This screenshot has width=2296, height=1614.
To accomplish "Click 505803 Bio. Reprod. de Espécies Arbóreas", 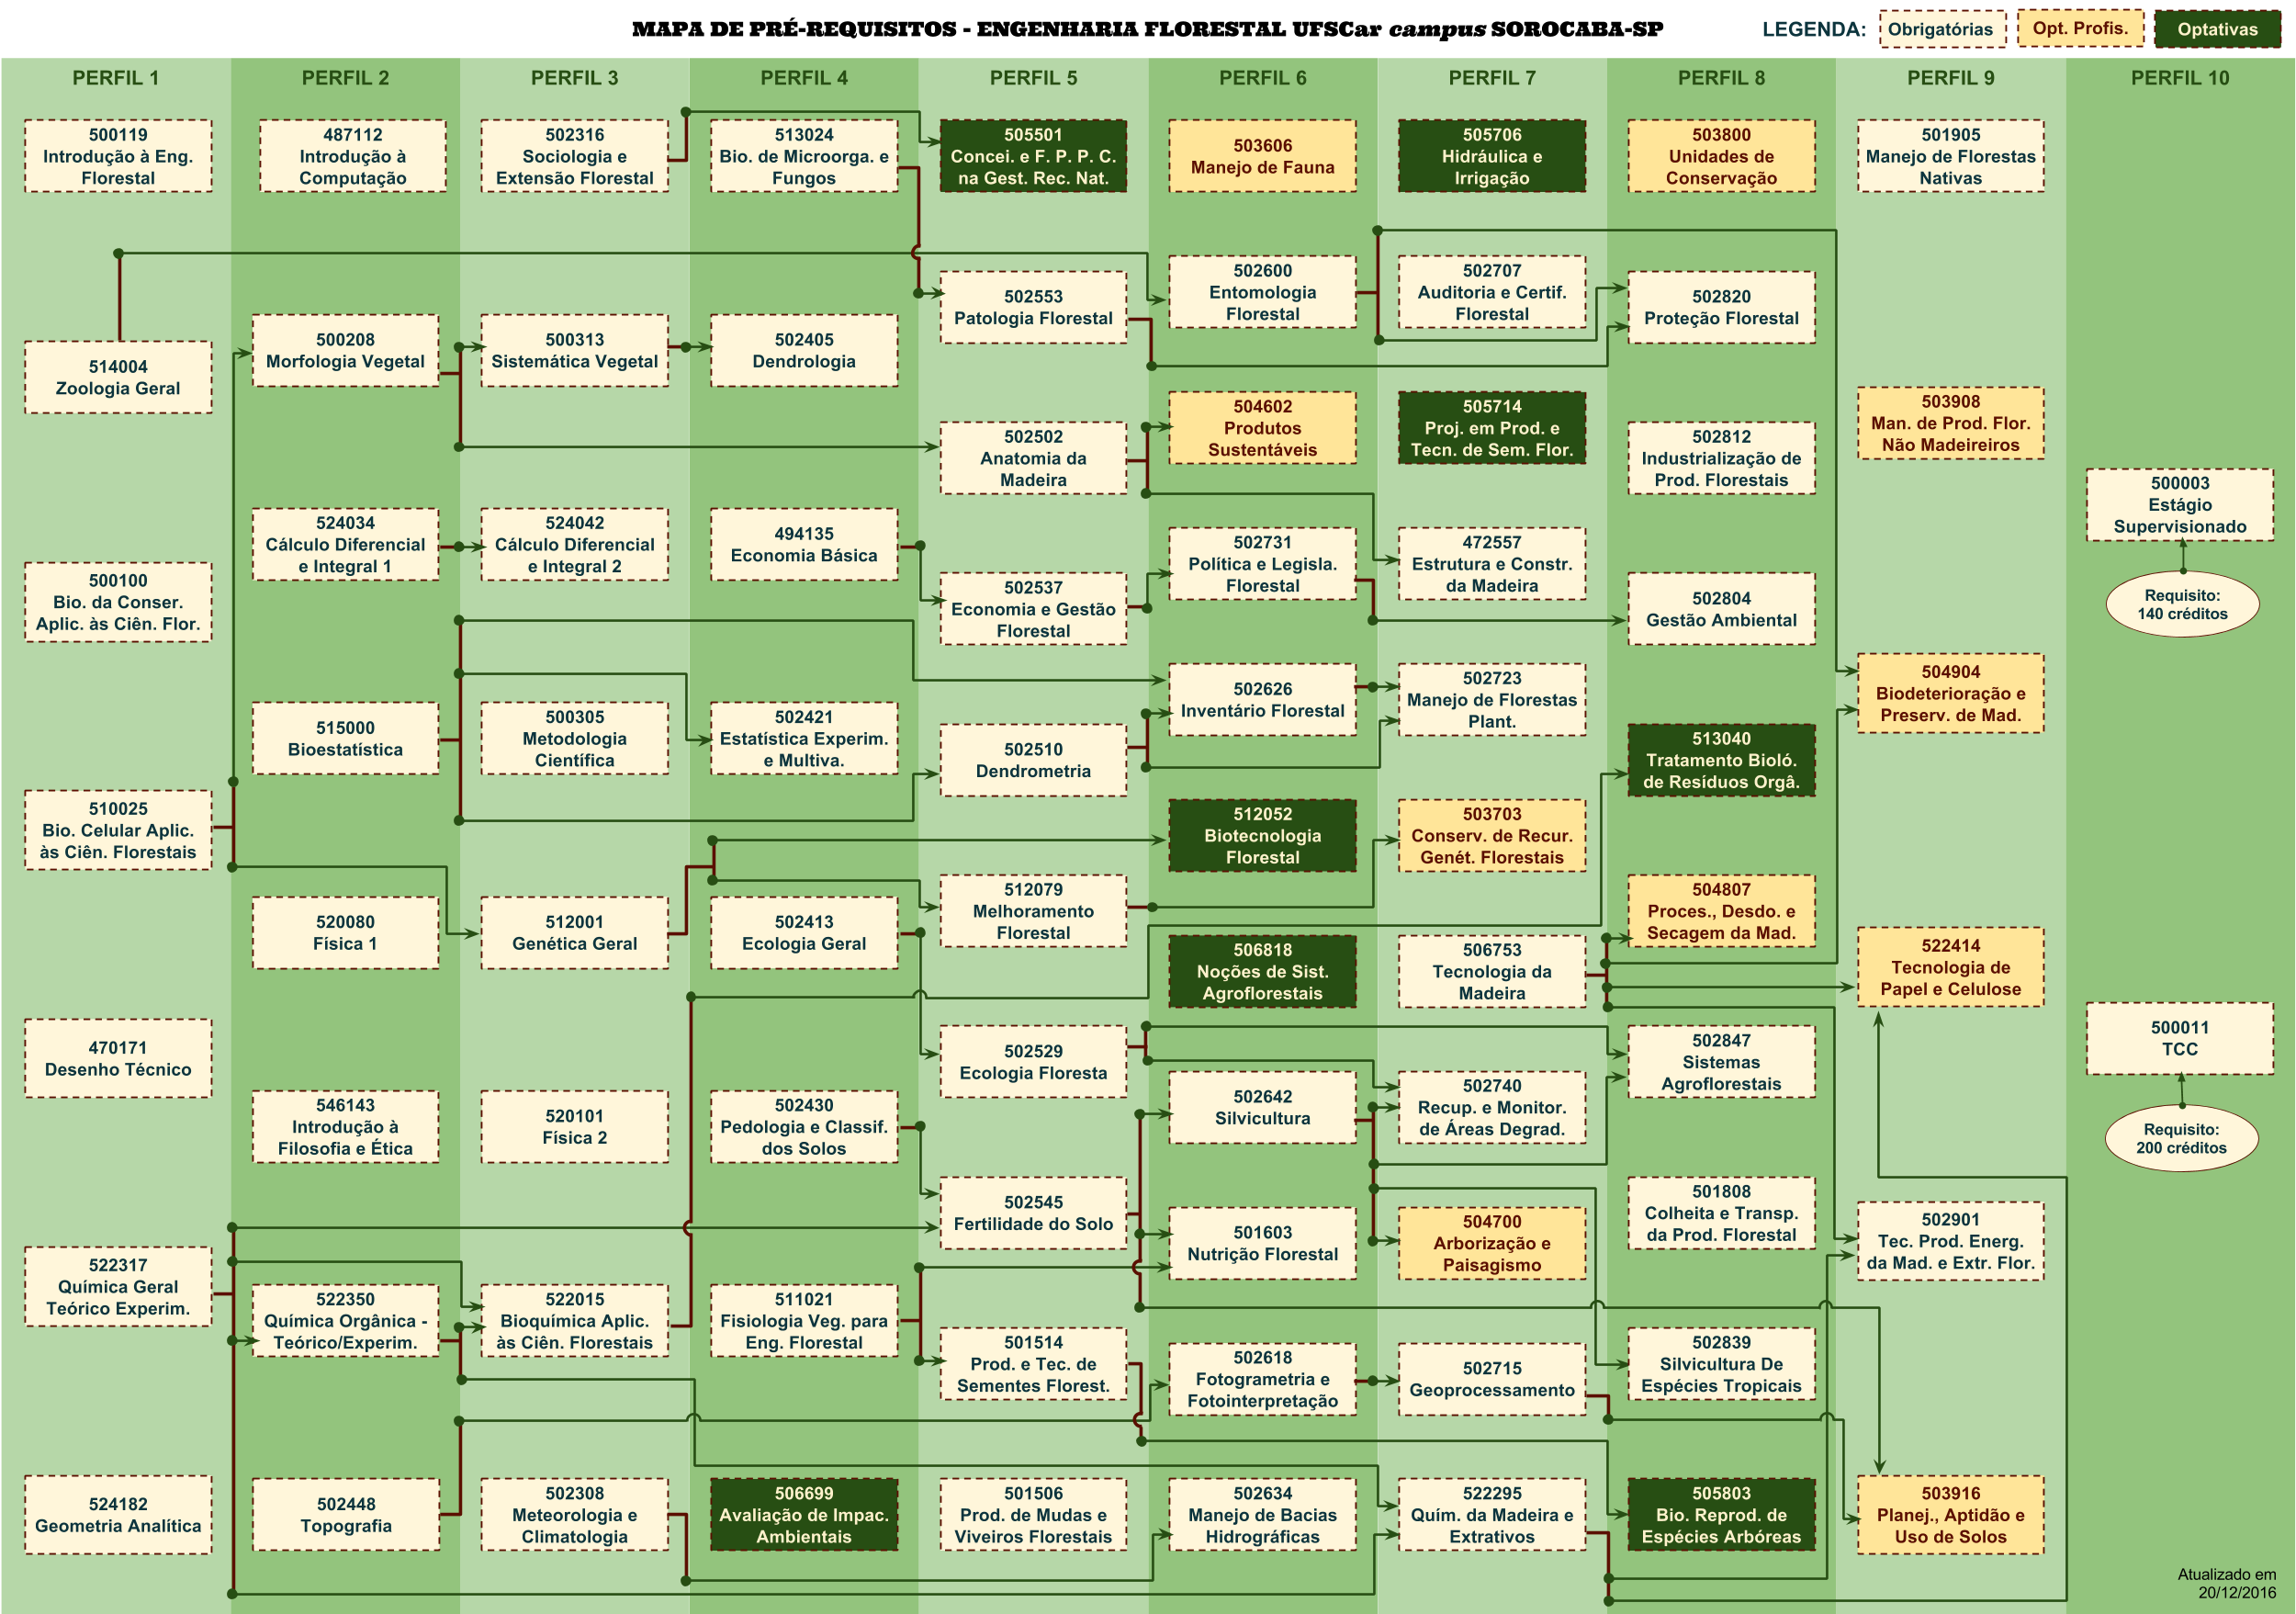I will point(1721,1515).
